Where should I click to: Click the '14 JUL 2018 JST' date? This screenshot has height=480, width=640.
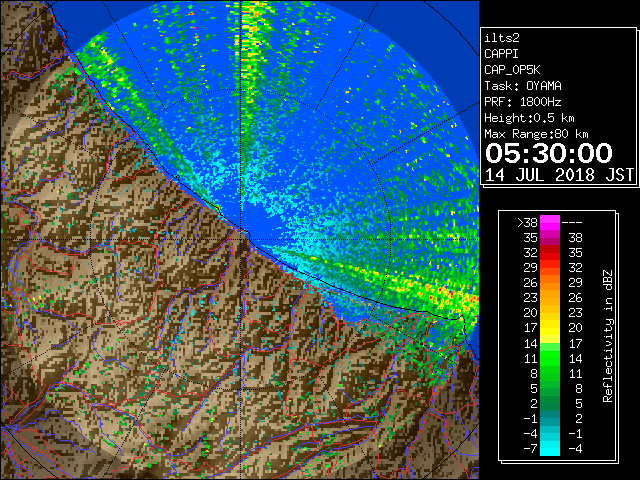pyautogui.click(x=559, y=175)
